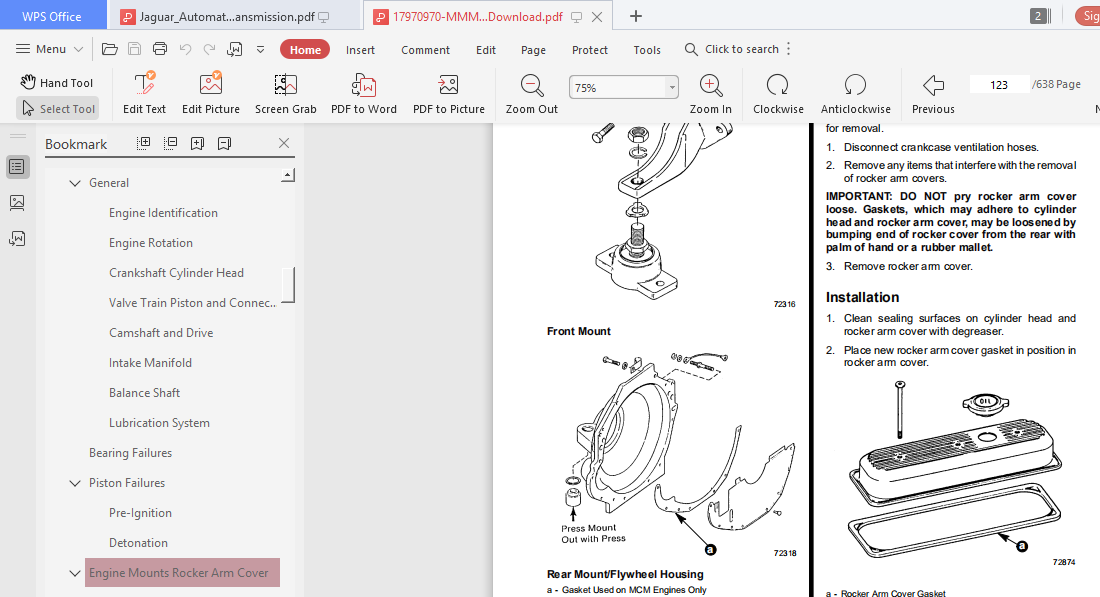This screenshot has width=1100, height=597.
Task: Click the Zoom In magnifier
Action: 711,93
